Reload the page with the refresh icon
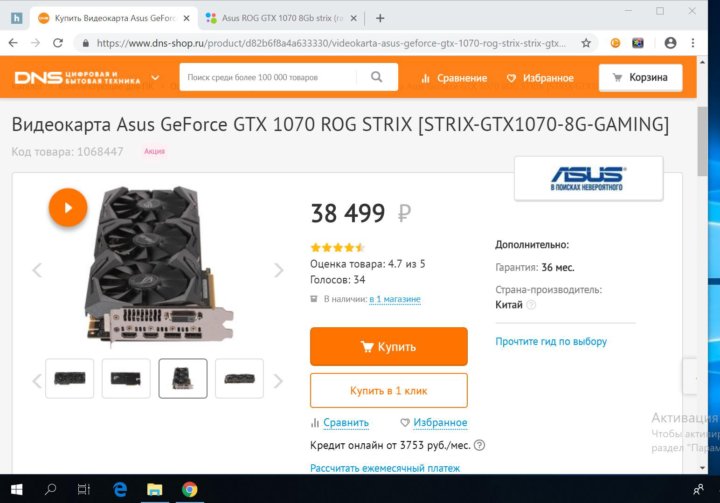The height and width of the screenshot is (503, 720). tap(58, 43)
